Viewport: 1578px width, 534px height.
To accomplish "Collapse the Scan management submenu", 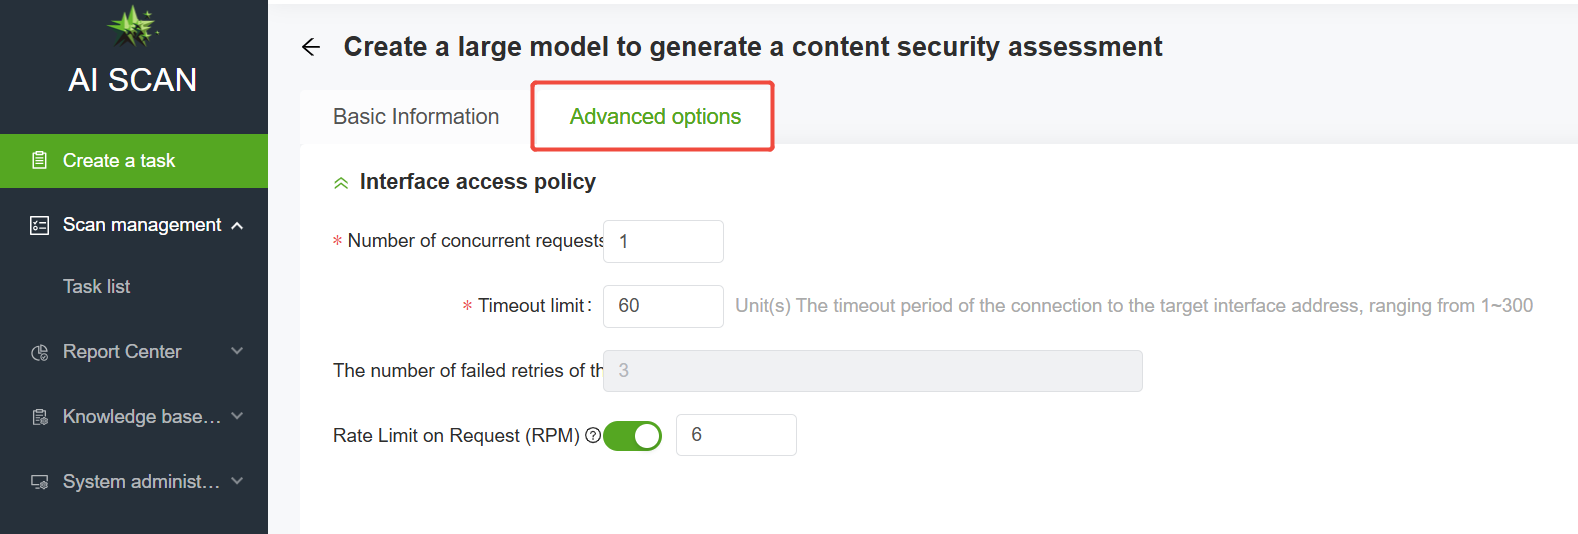I will (x=237, y=225).
